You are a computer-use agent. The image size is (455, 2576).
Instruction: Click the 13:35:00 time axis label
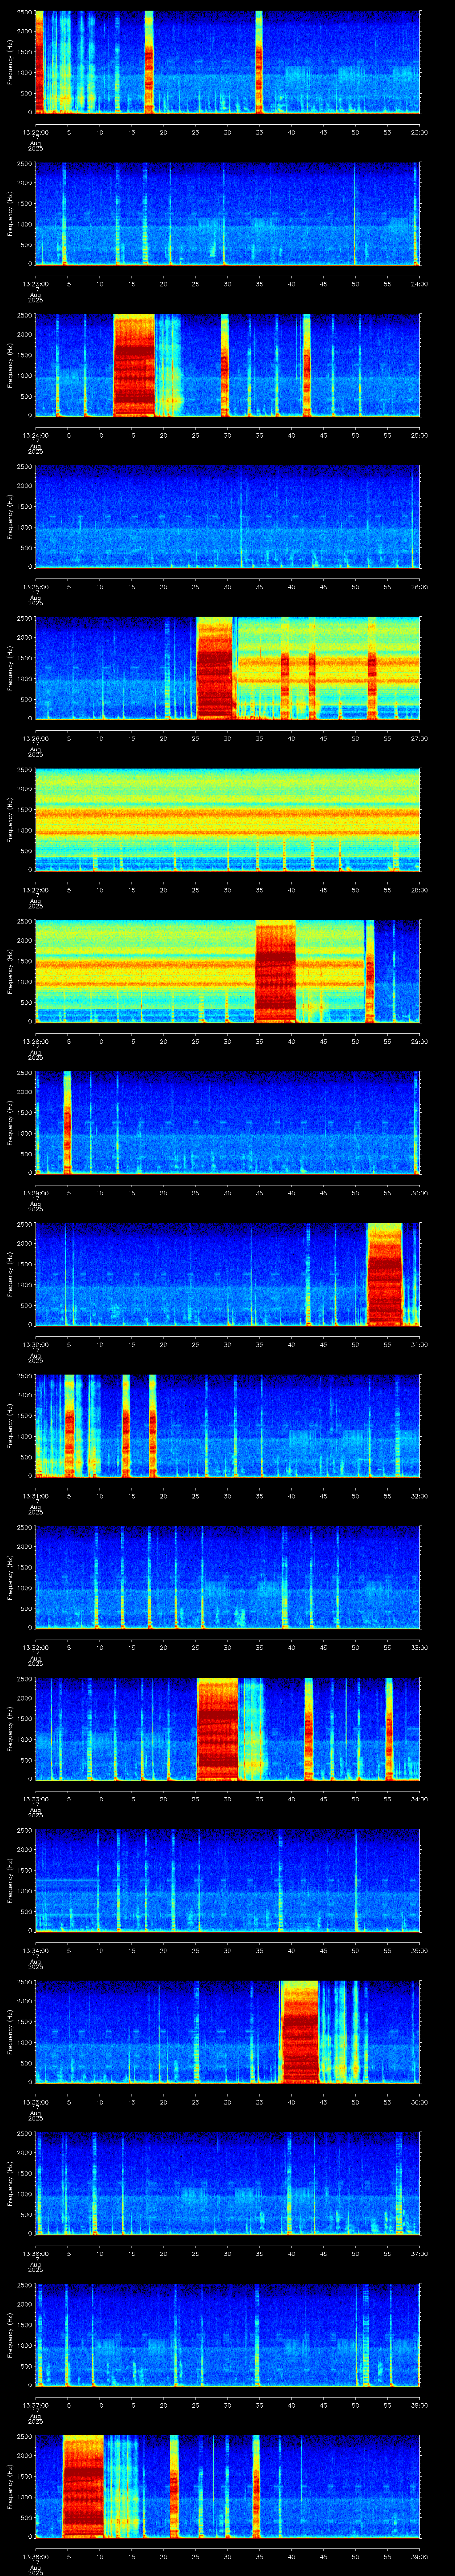[x=35, y=2101]
